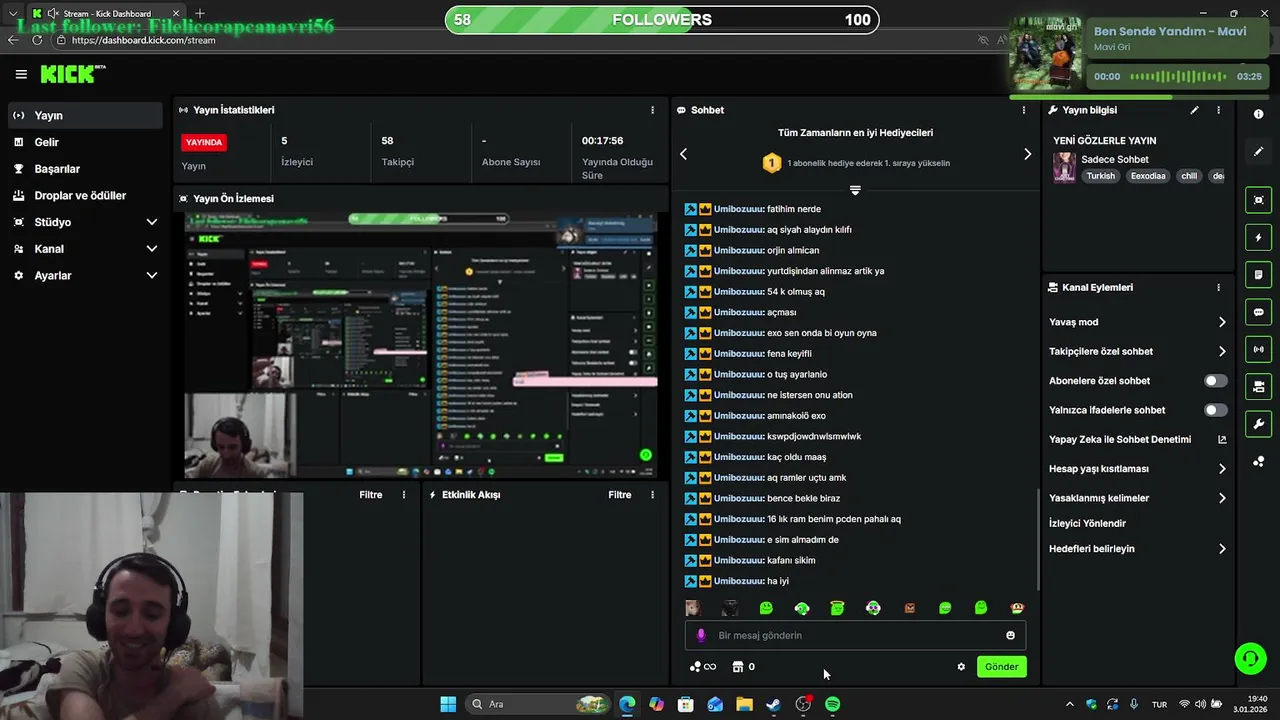Toggle the stream preview widget icon
Viewport: 1280px width, 720px height.
1258,200
